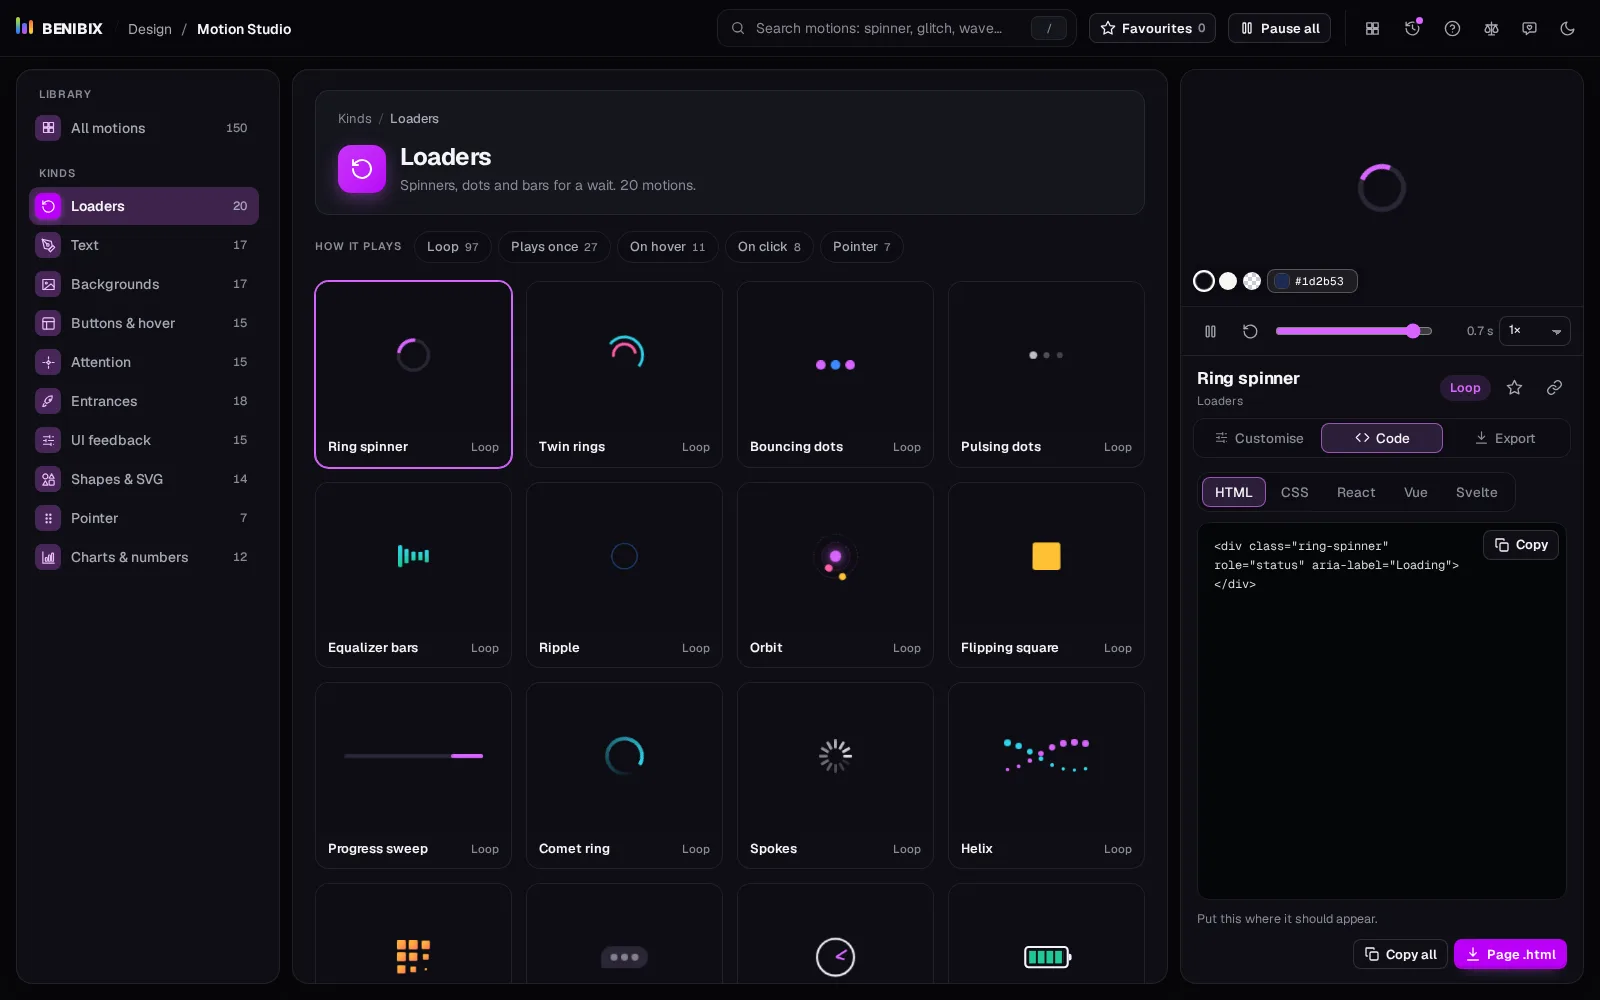The image size is (1600, 1000).
Task: Pause the Ring spinner preview playback
Action: [x=1210, y=331]
